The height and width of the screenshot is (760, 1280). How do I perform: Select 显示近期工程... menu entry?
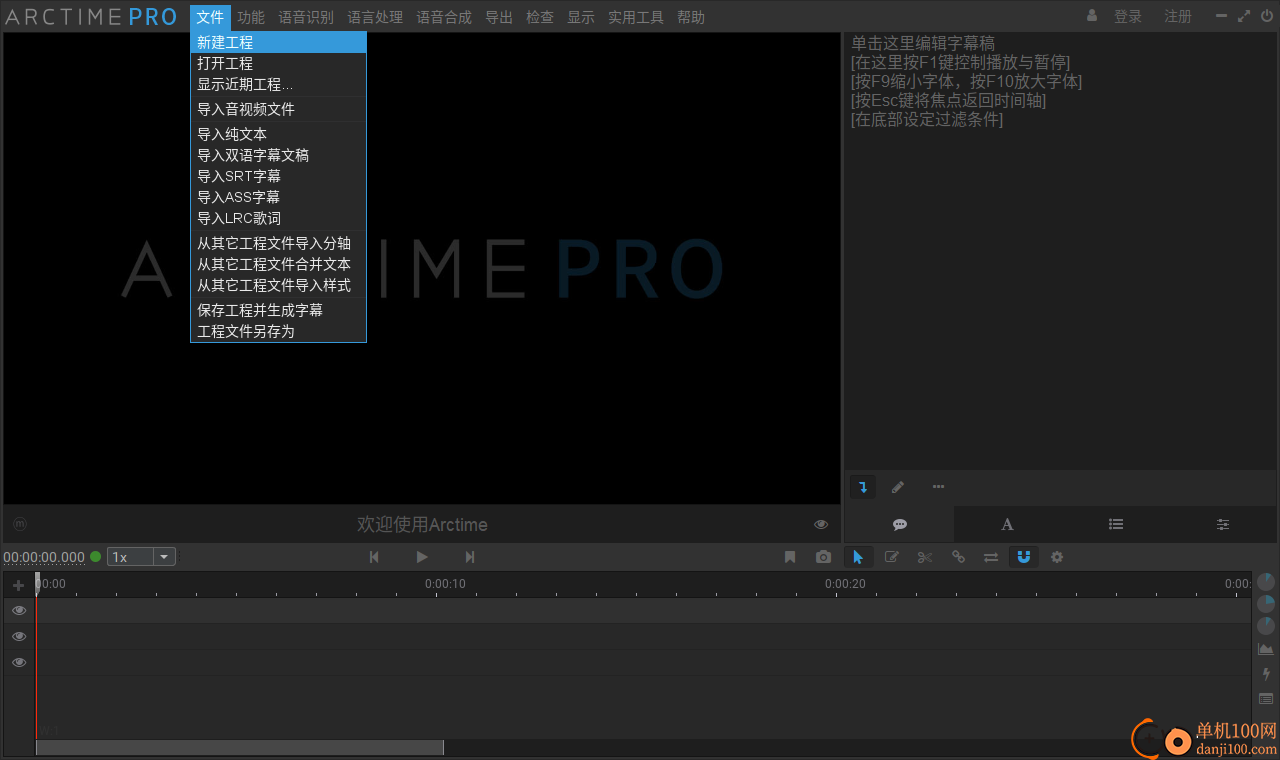(278, 84)
